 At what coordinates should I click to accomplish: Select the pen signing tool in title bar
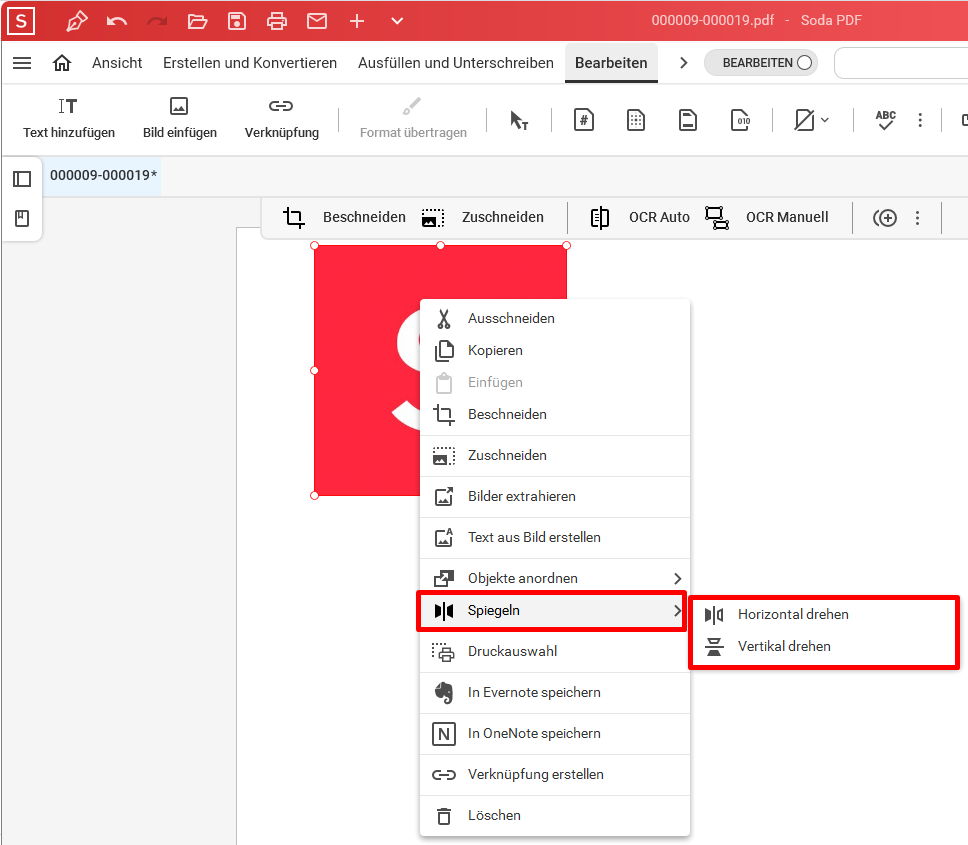tap(77, 22)
